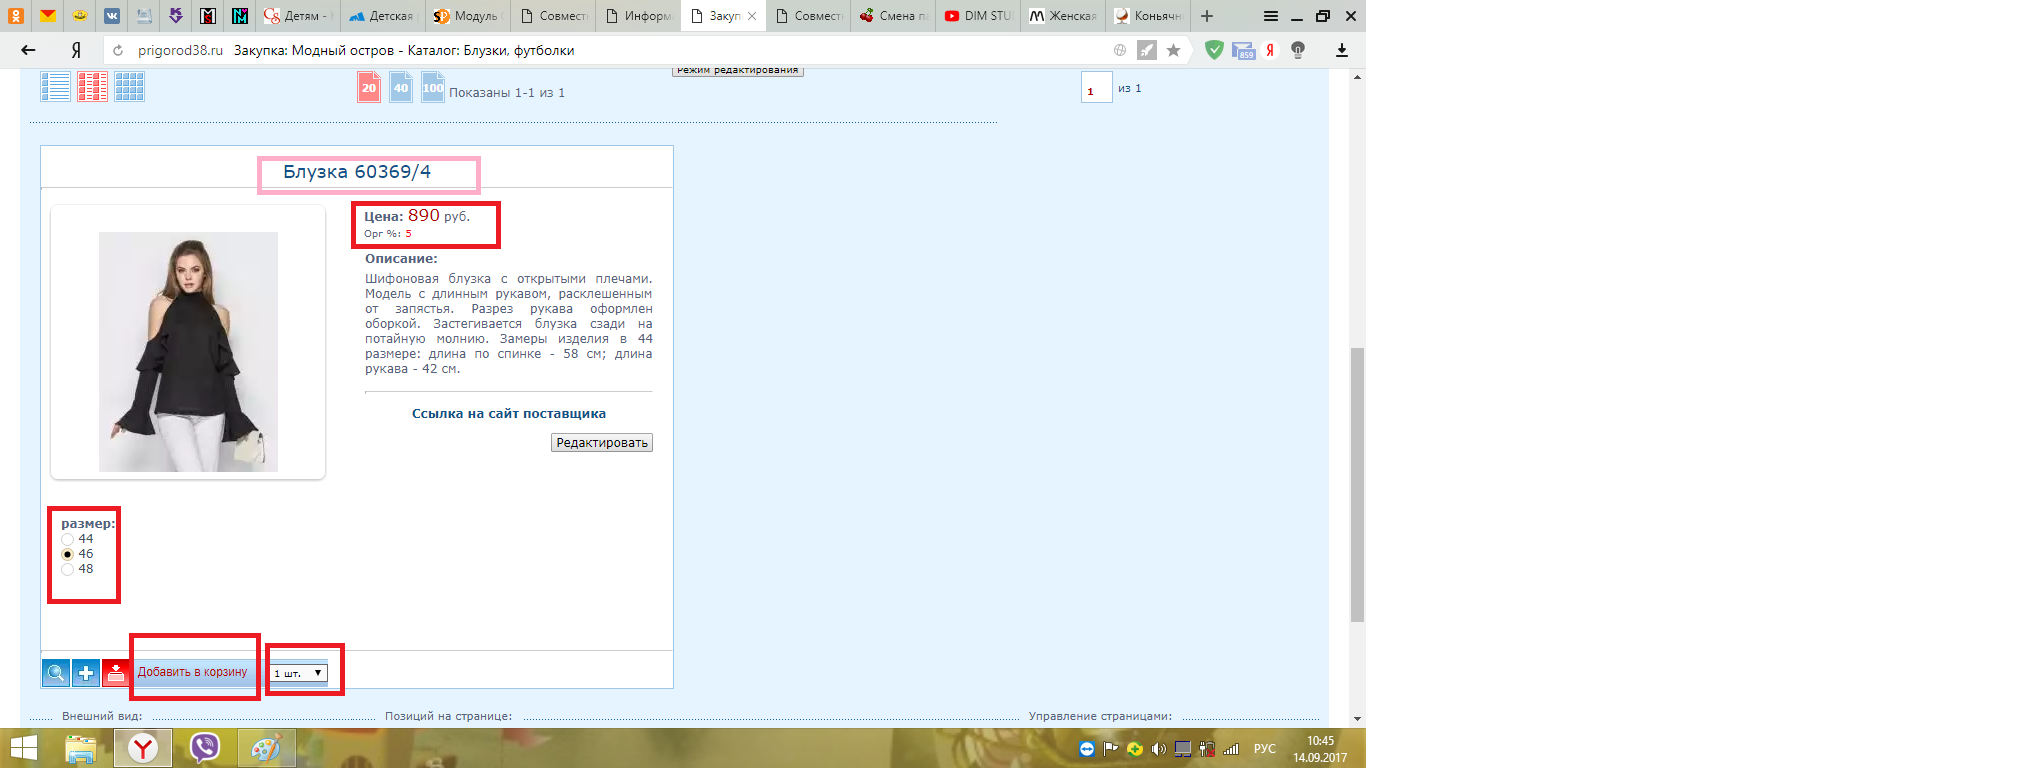The height and width of the screenshot is (768, 2040).
Task: Open the volume control tray icon
Action: point(1159,749)
